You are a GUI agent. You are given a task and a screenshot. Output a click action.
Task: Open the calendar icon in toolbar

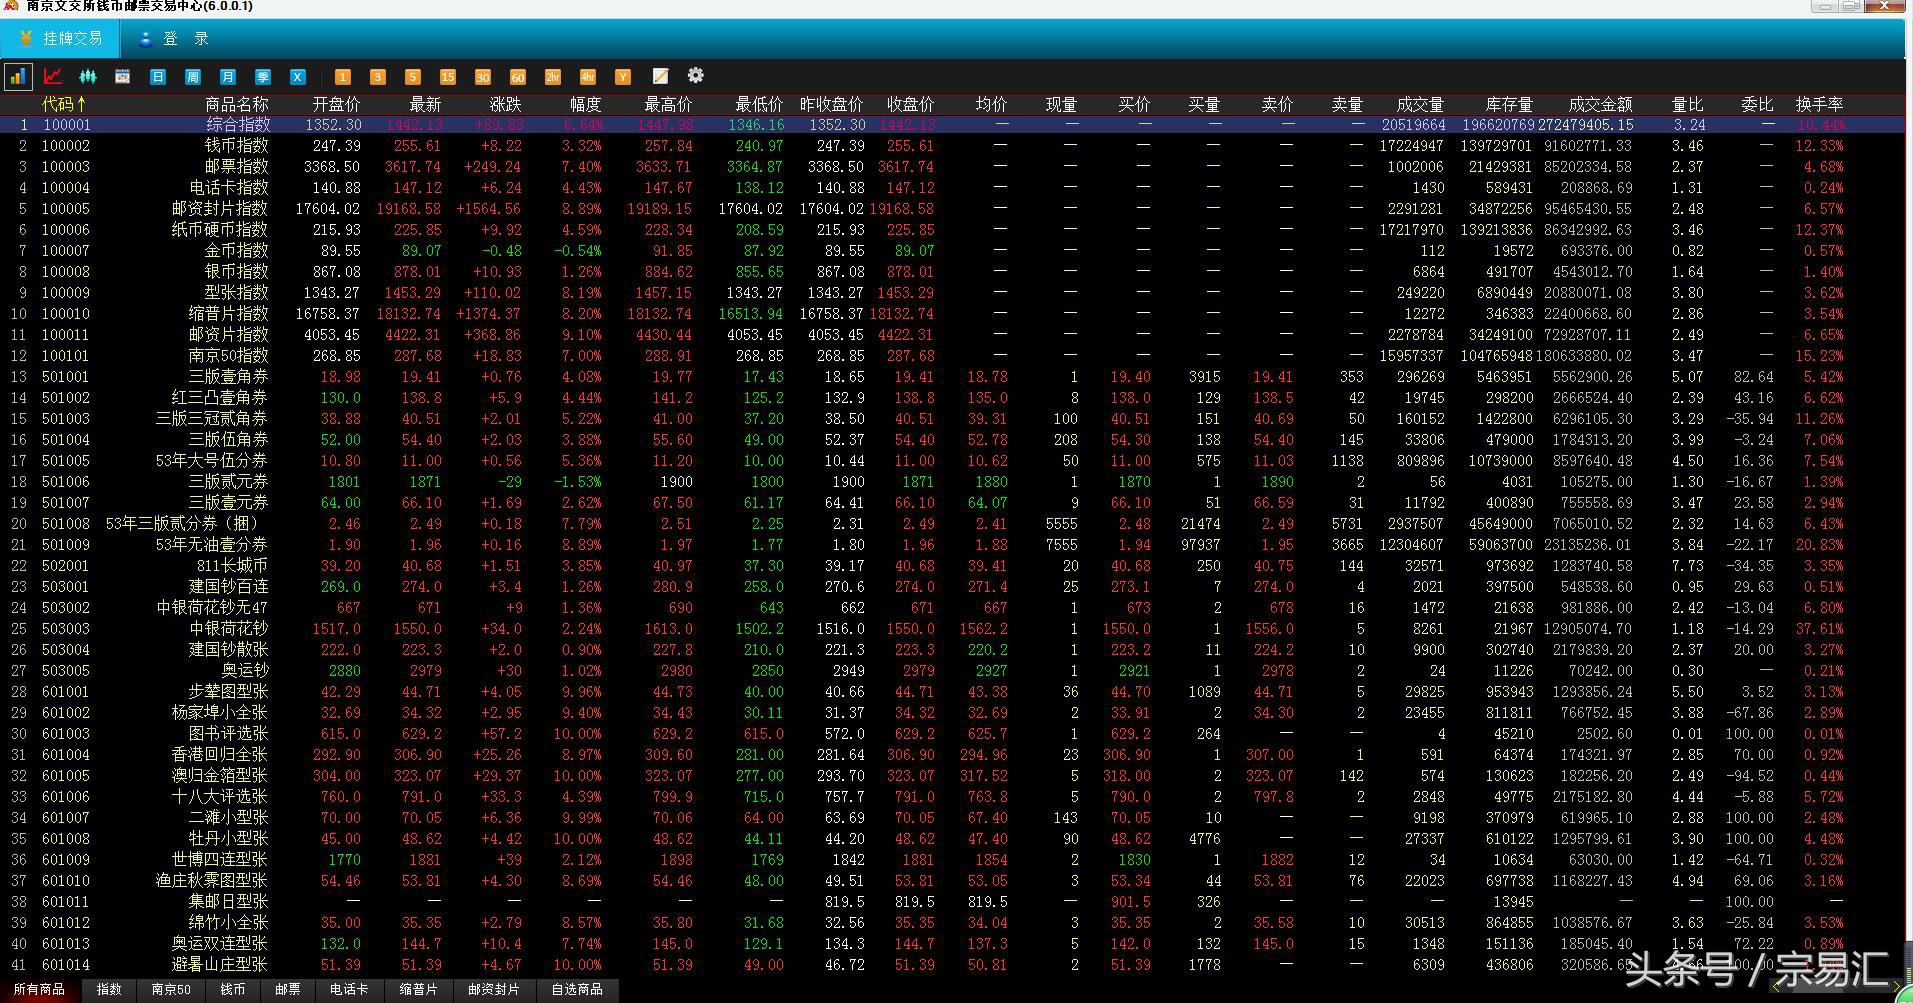click(x=123, y=76)
